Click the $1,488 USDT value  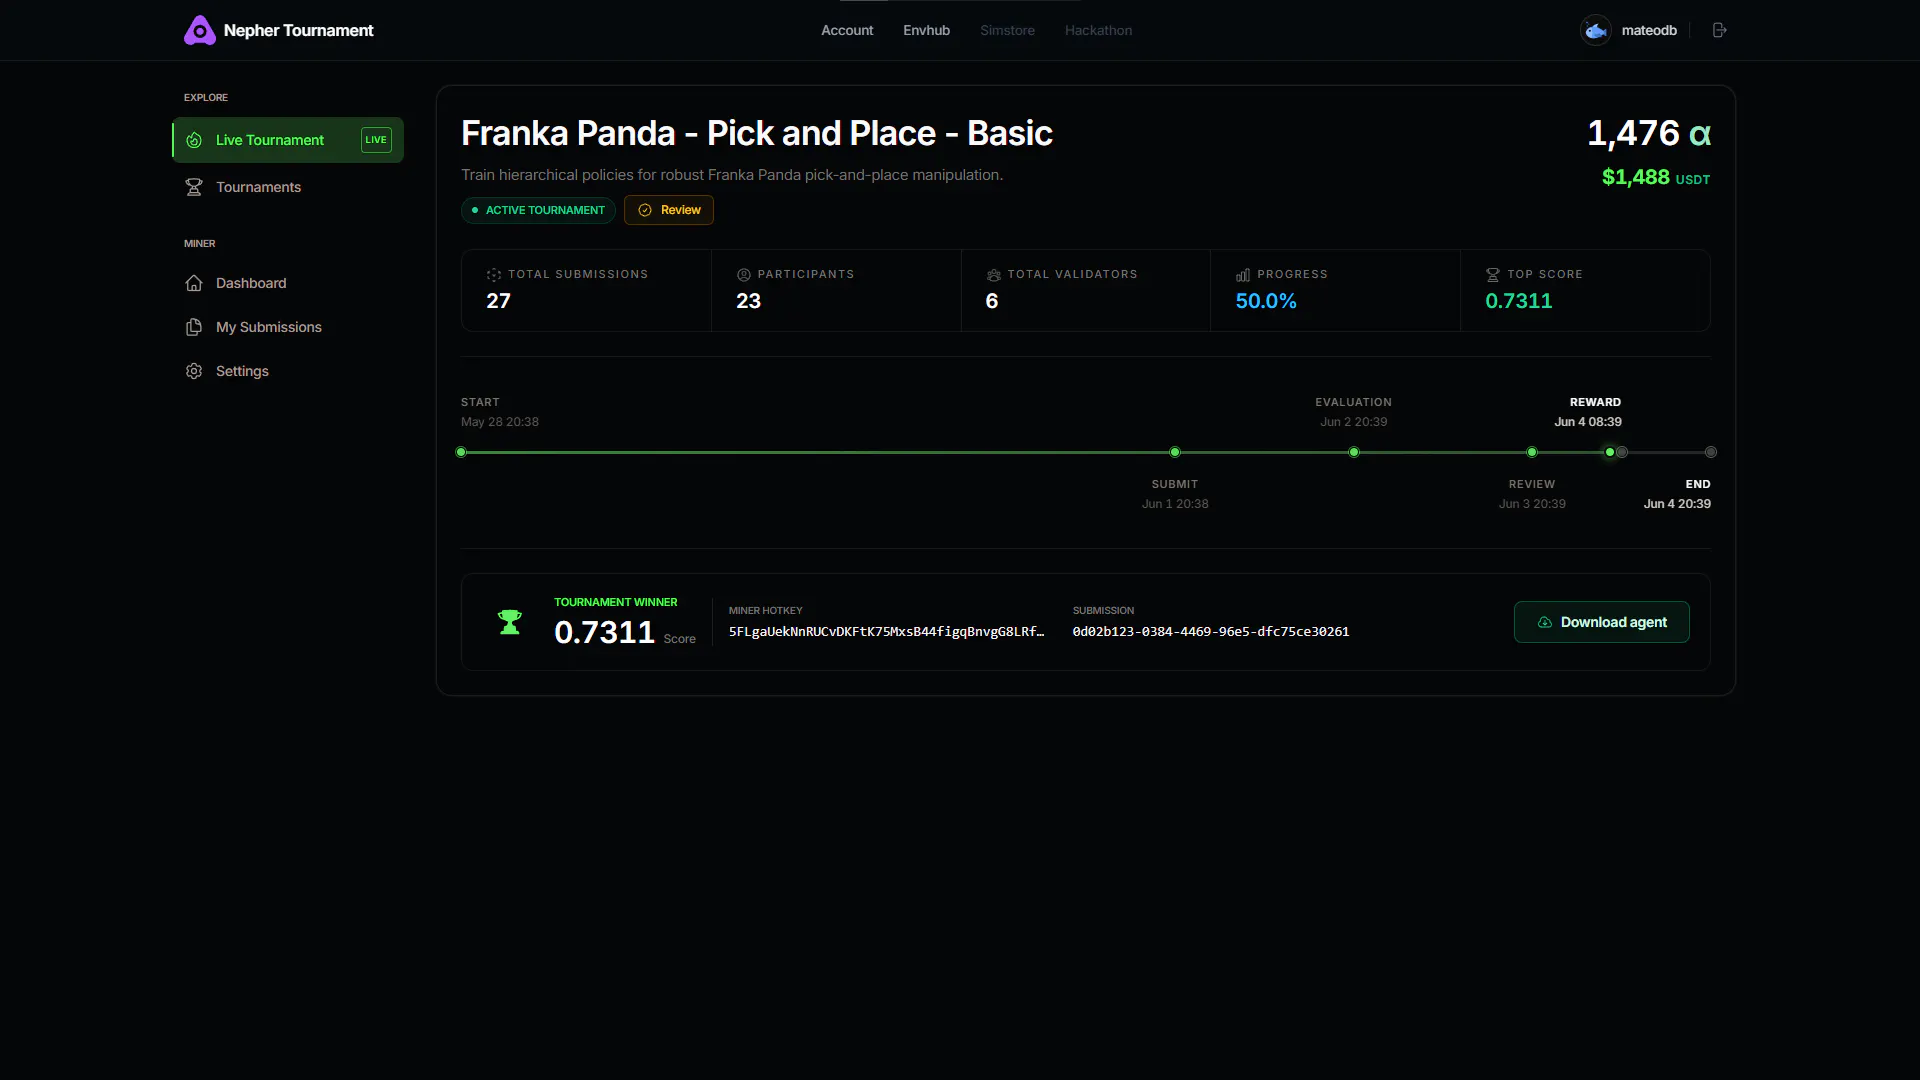[1656, 177]
